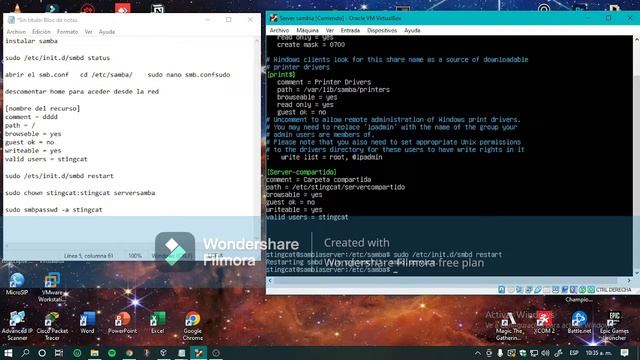Open Task View on taskbar
Screen dimensions: 640x360
tap(59, 353)
